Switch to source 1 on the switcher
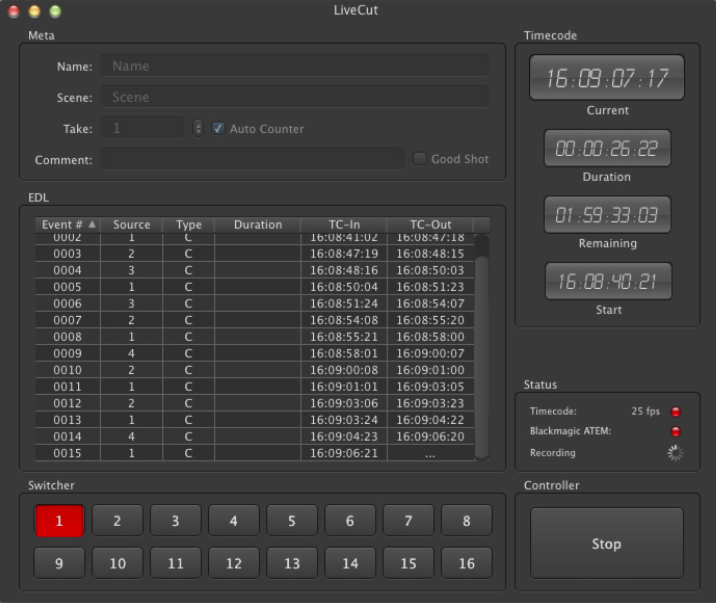Image resolution: width=716 pixels, height=603 pixels. tap(59, 520)
